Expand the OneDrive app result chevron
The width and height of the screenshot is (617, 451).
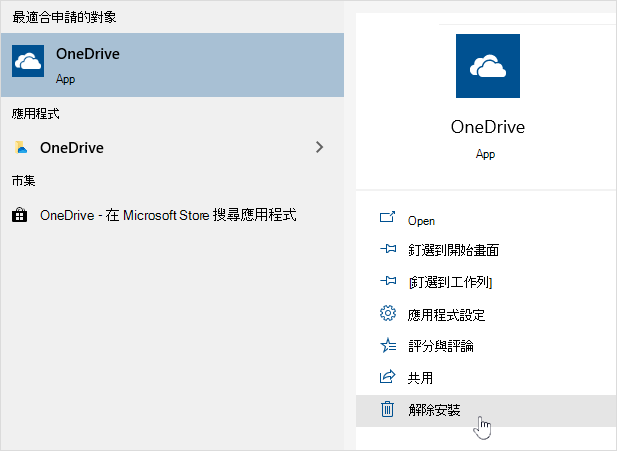(320, 147)
